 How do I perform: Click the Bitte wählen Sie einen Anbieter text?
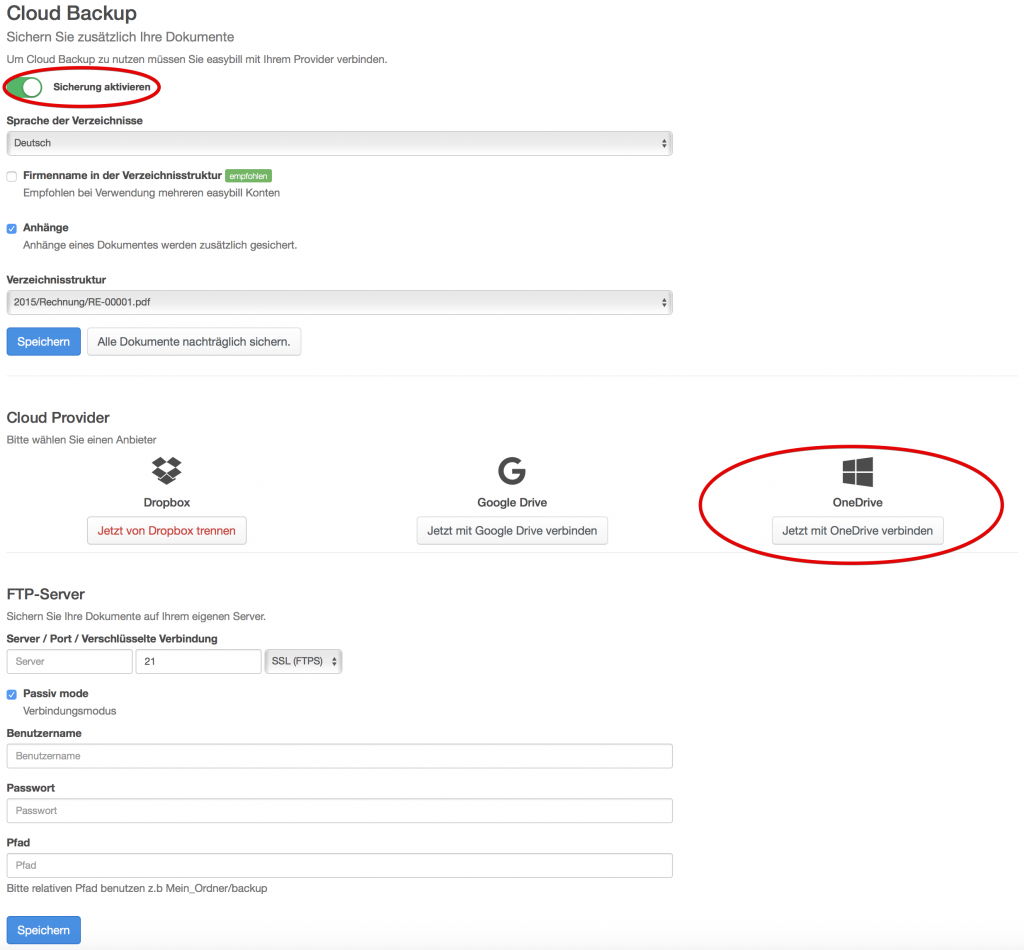point(82,439)
